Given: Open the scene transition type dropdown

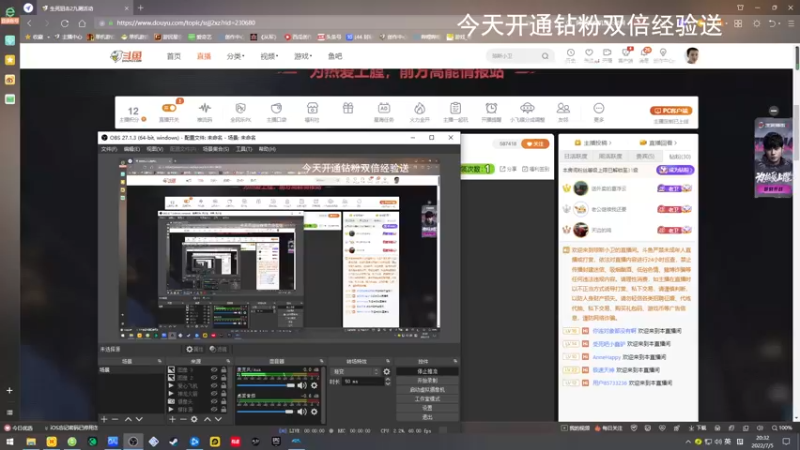Looking at the screenshot, I should pos(356,371).
